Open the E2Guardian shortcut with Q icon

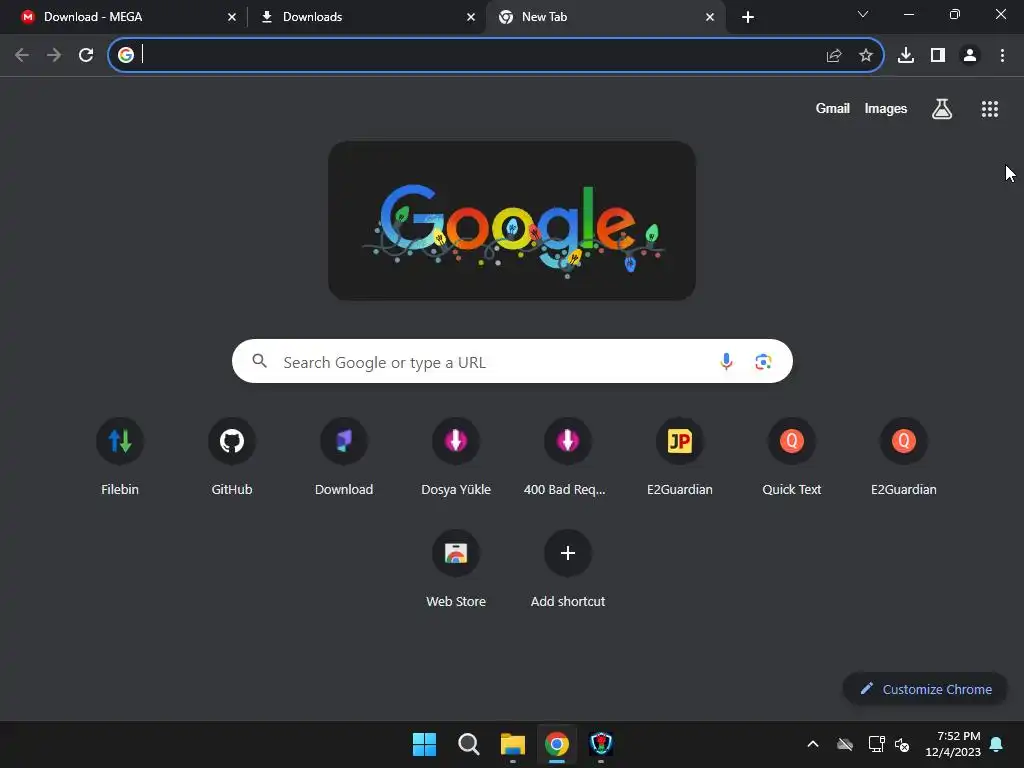pyautogui.click(x=904, y=457)
